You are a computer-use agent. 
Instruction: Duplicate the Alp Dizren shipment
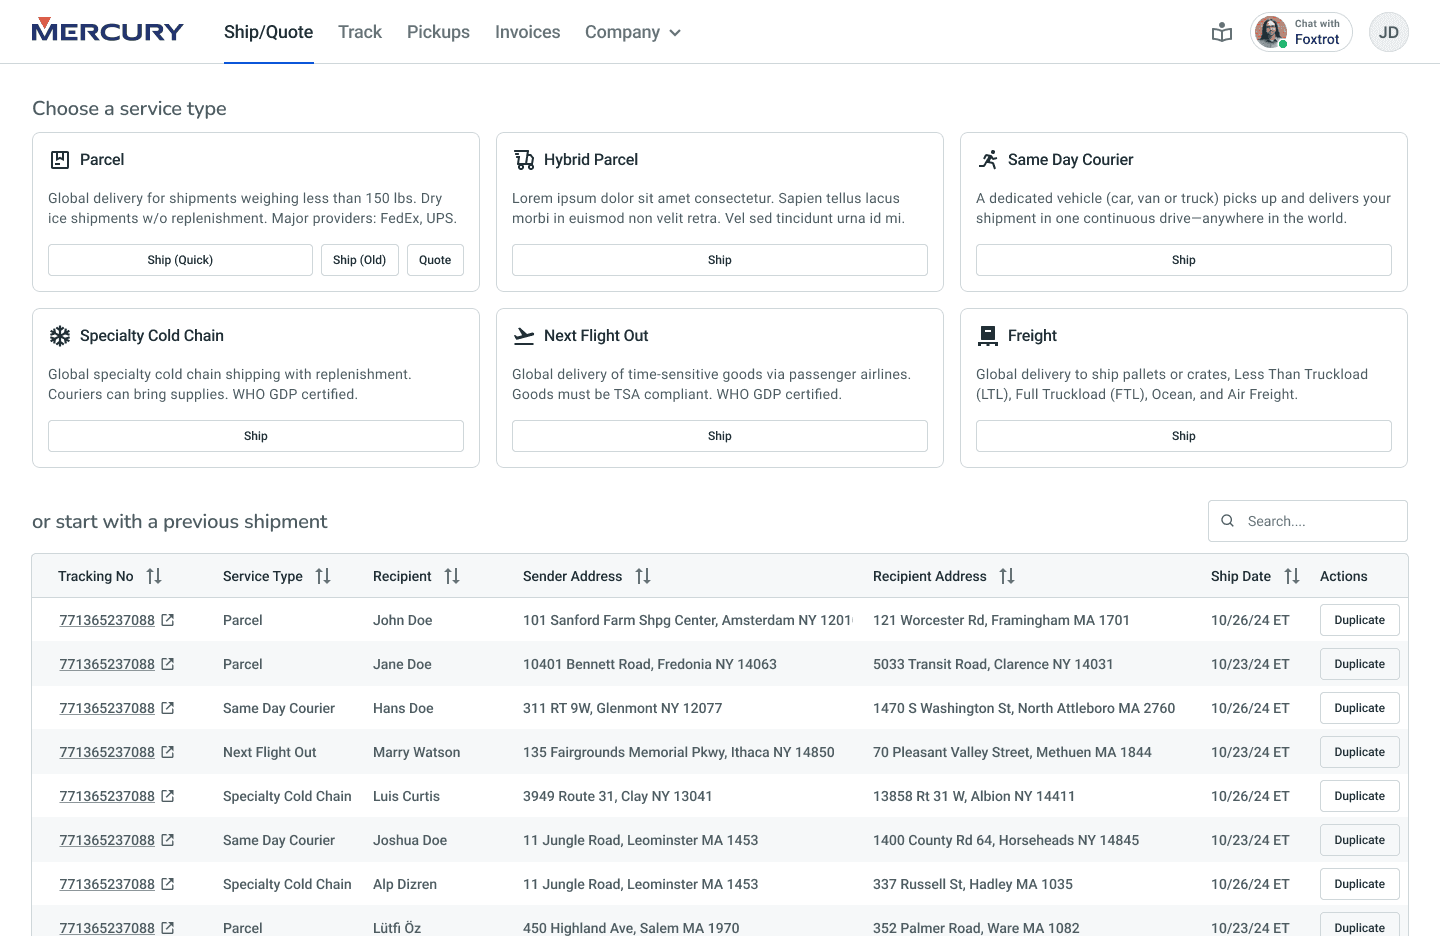tap(1360, 884)
